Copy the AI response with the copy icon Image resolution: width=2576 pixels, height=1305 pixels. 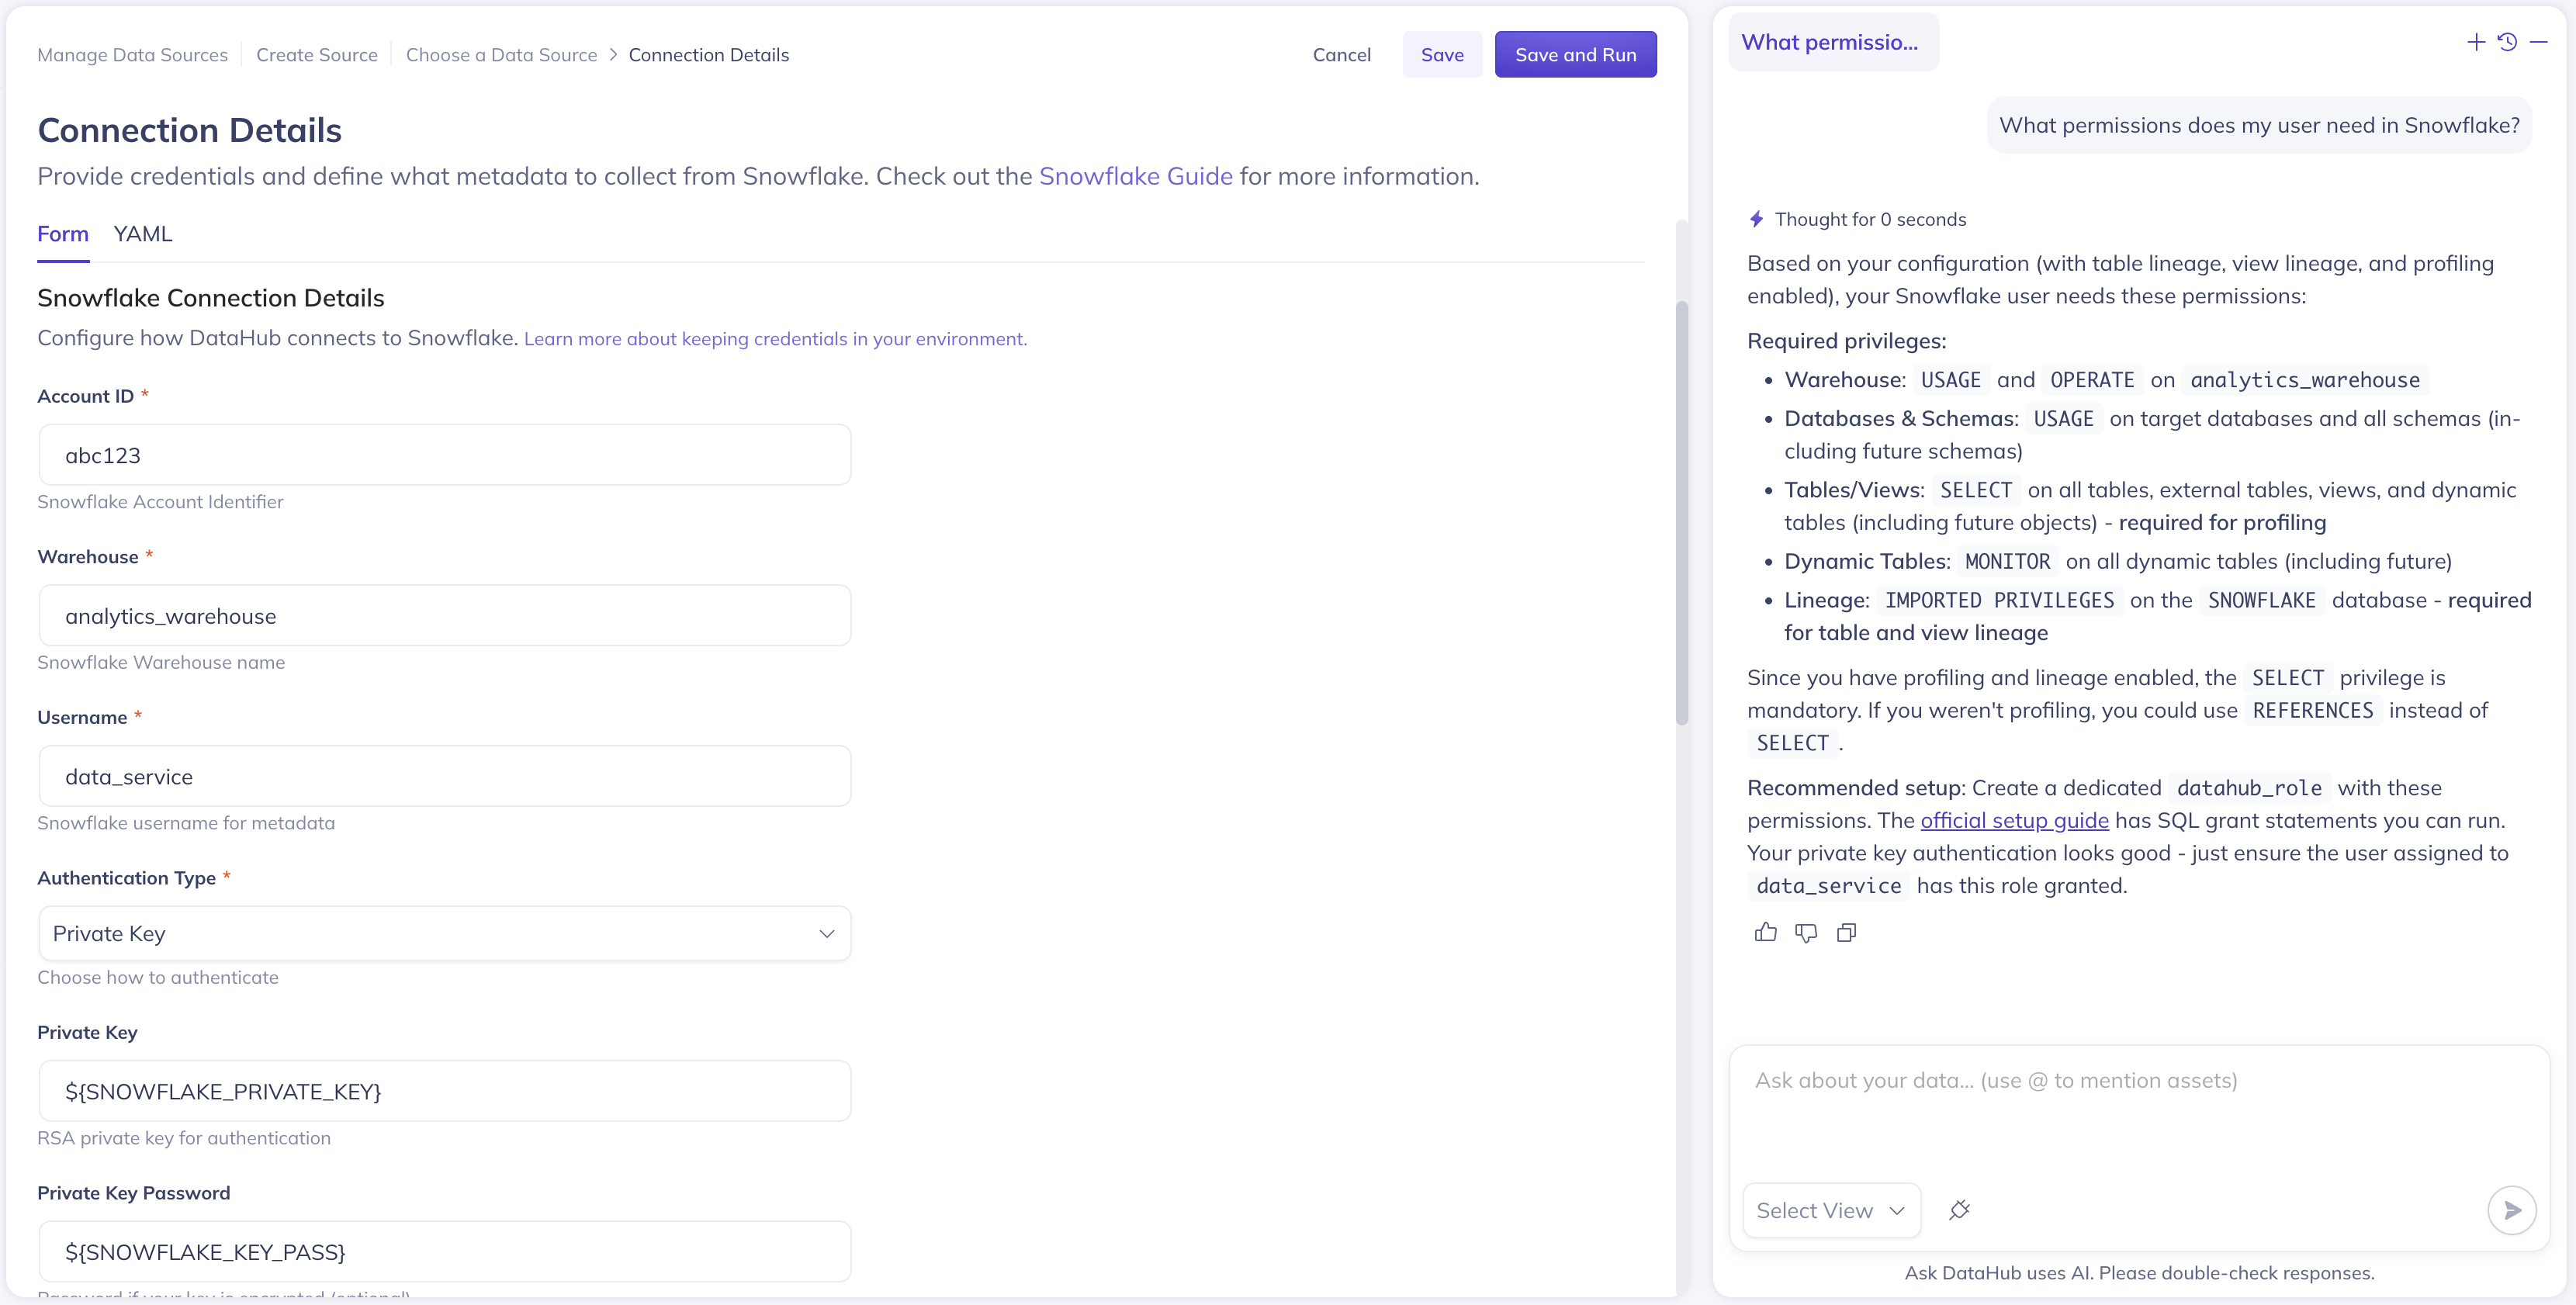point(1846,932)
